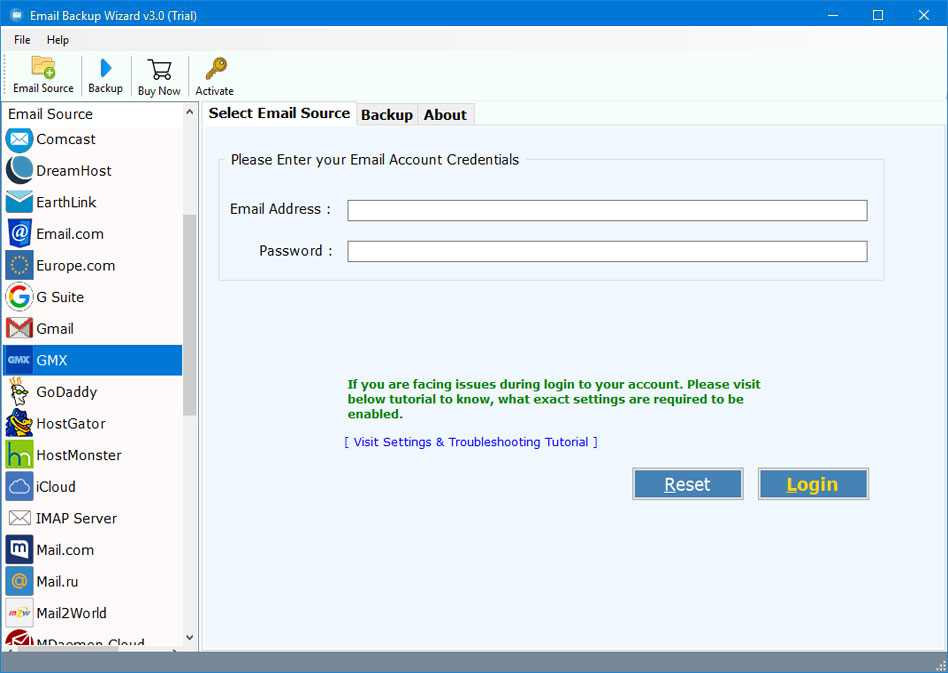
Task: Select the Mail2World icon
Action: point(19,613)
